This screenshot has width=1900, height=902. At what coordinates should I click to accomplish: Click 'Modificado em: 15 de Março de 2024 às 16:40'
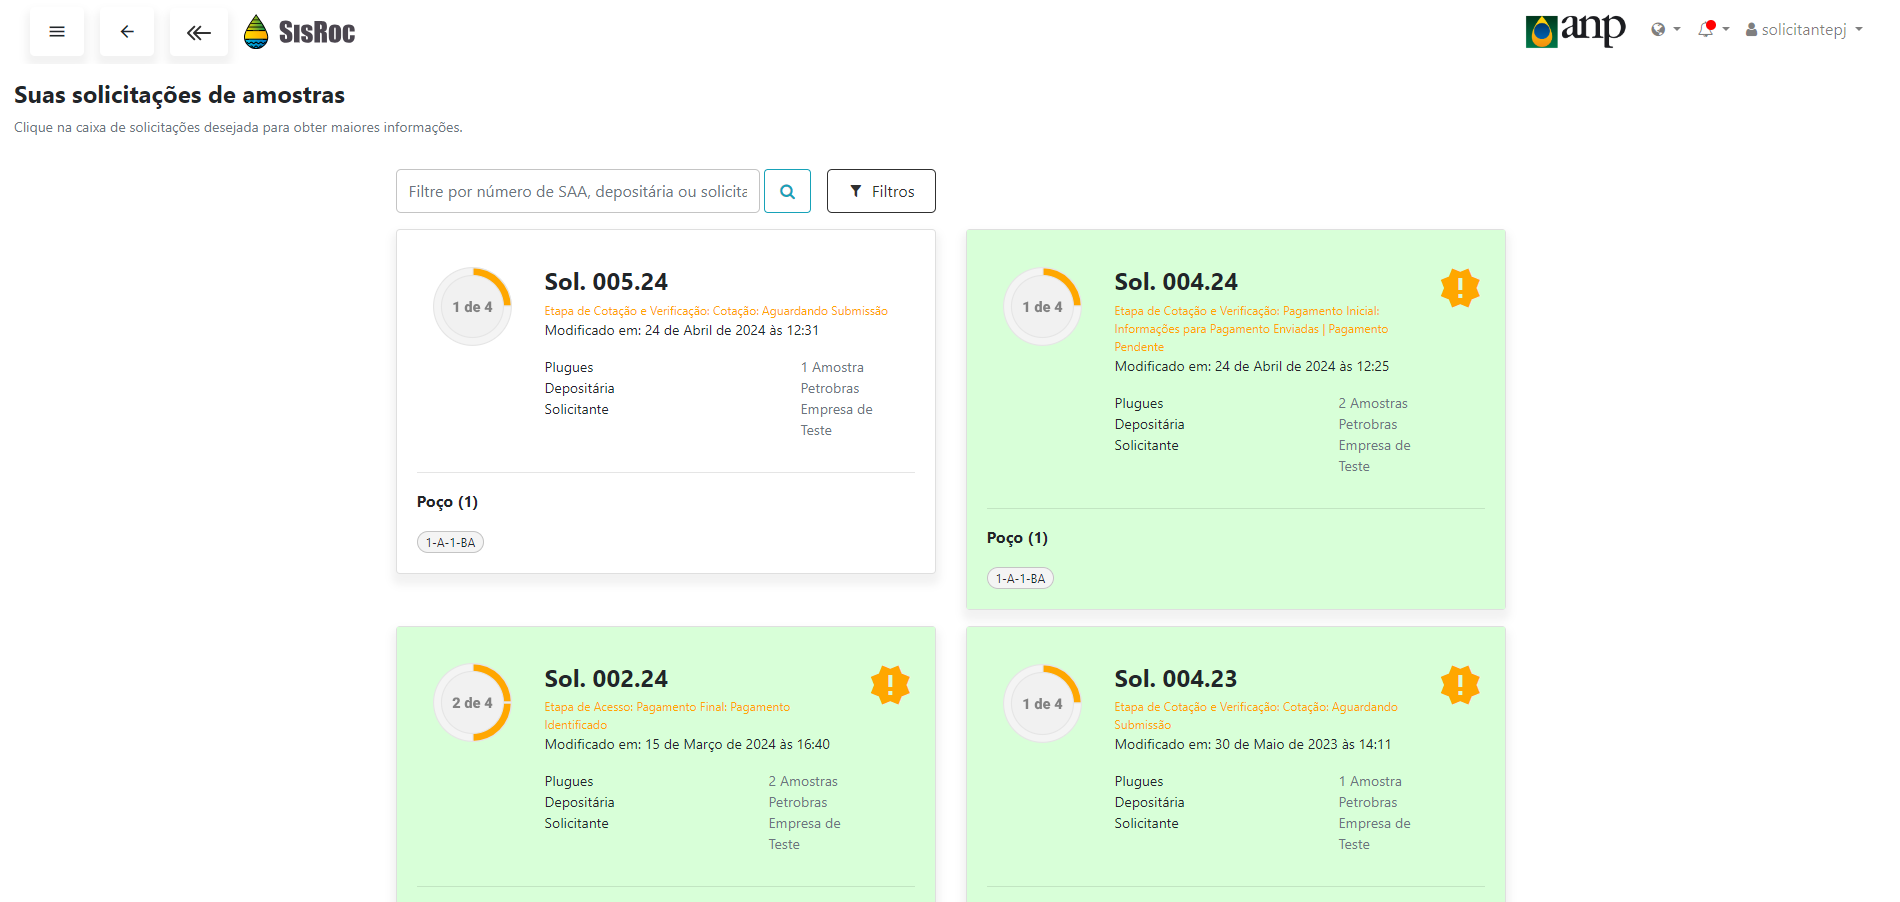pos(687,744)
